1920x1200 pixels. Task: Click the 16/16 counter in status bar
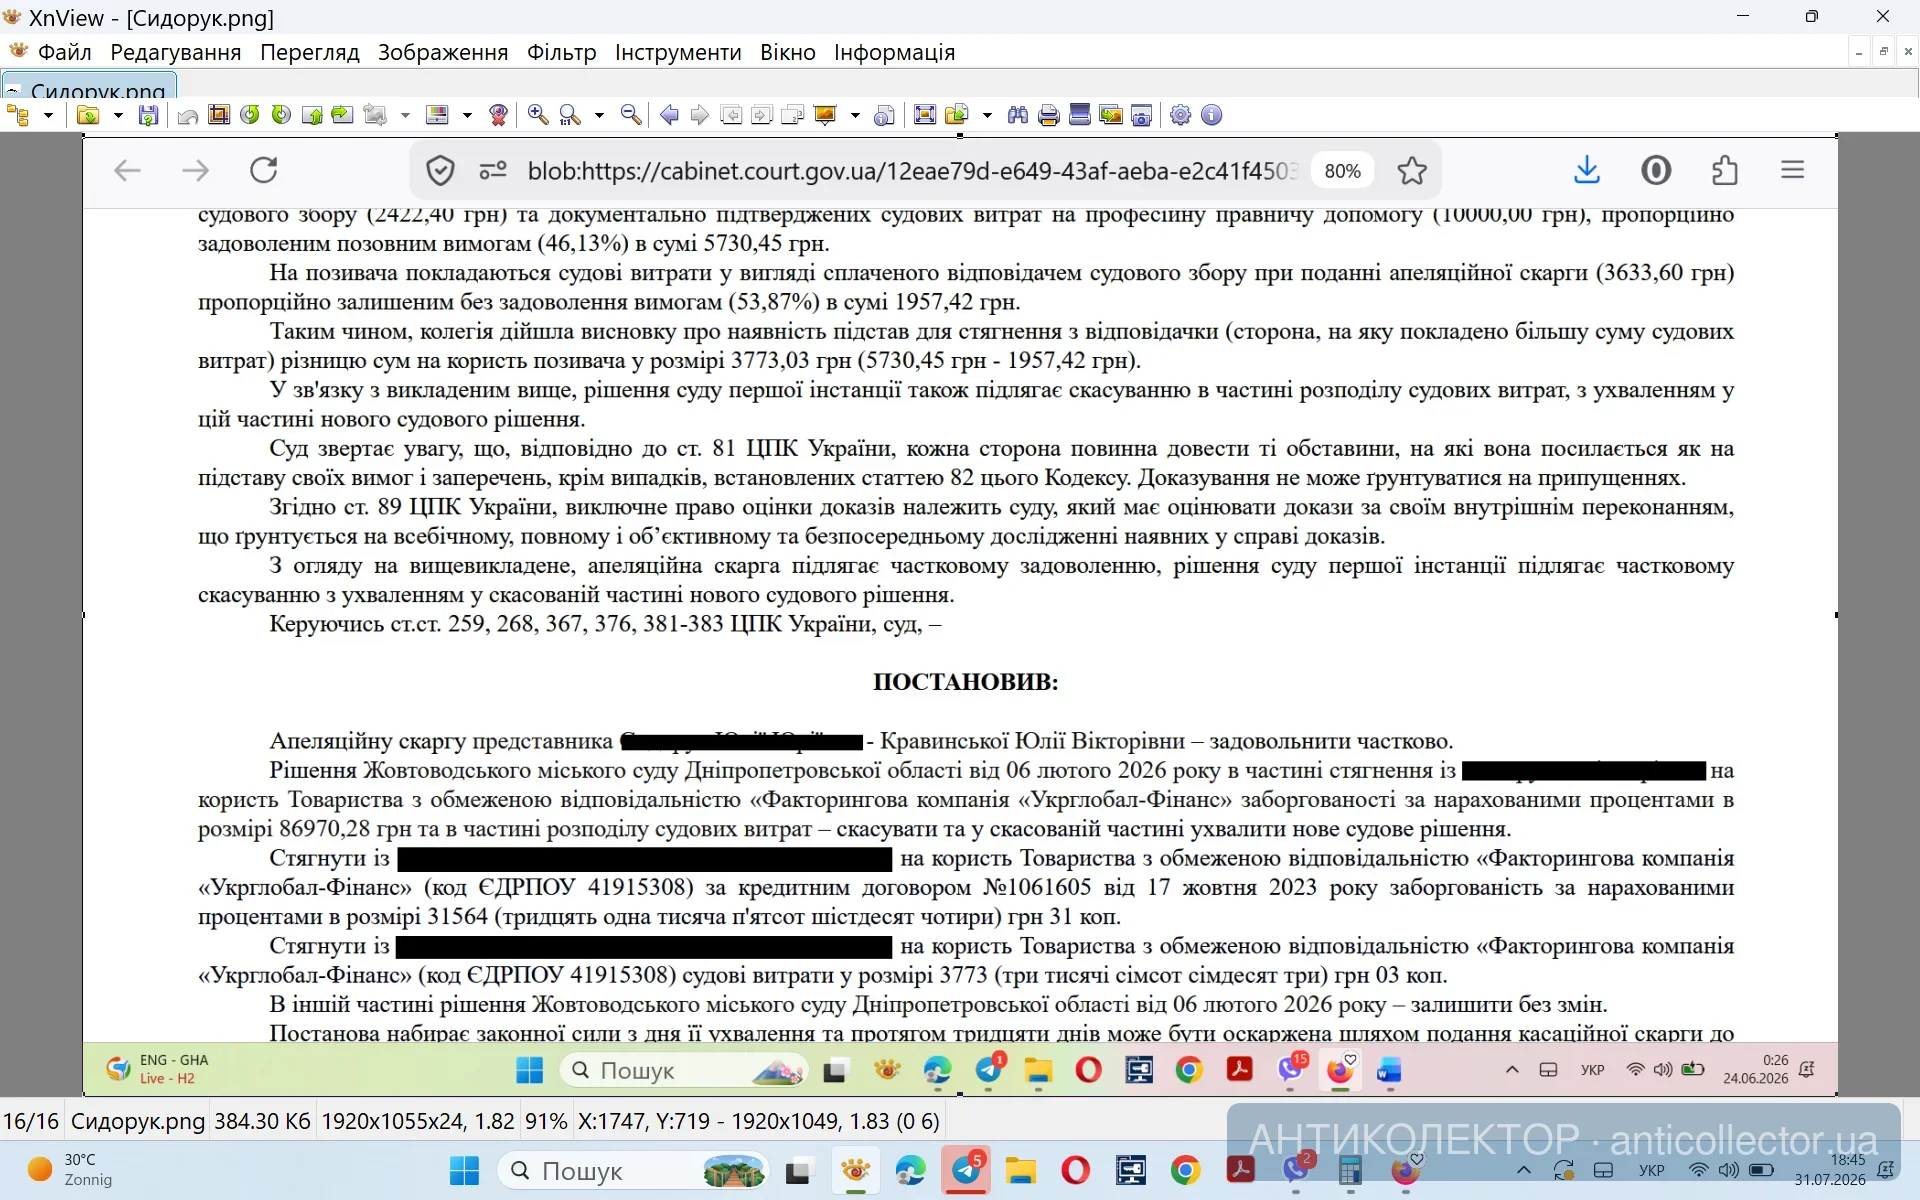pos(32,1121)
